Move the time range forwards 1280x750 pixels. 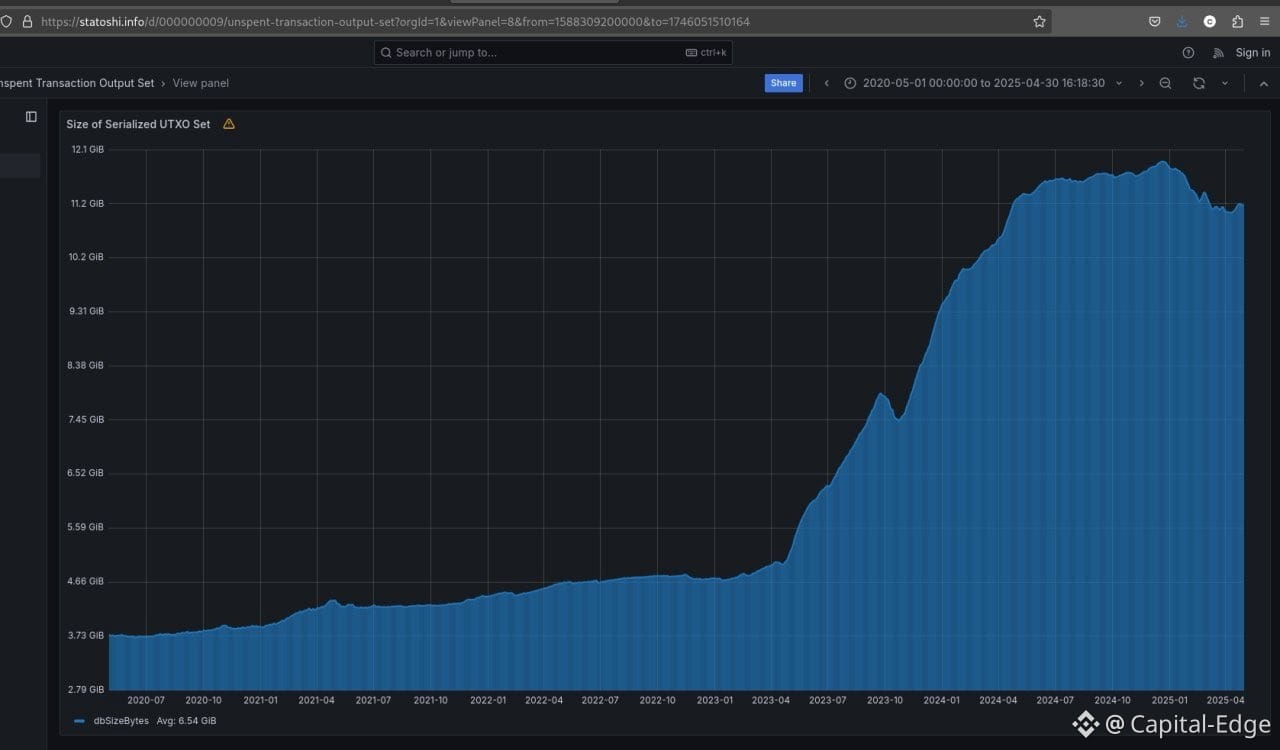pos(1141,83)
